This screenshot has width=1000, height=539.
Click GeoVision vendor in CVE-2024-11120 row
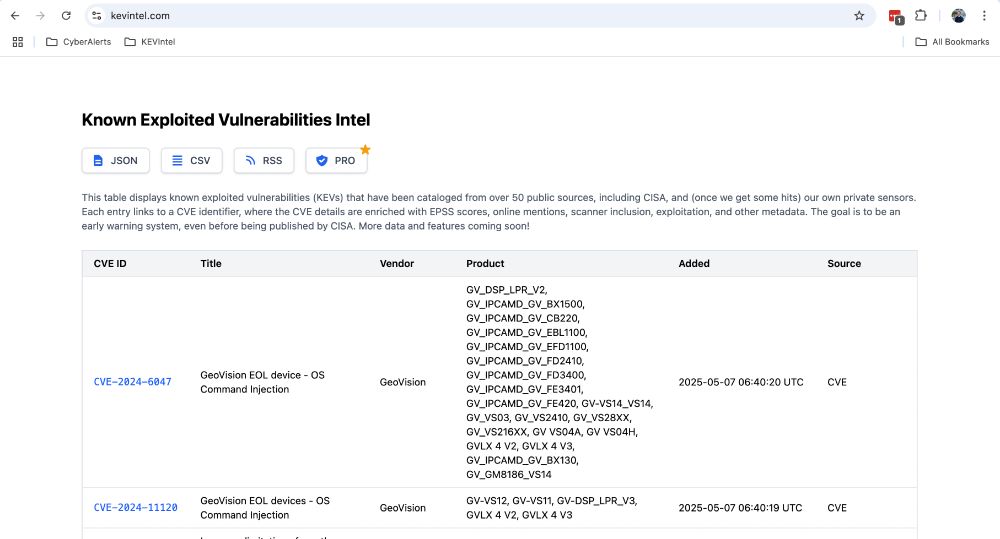[x=402, y=508]
